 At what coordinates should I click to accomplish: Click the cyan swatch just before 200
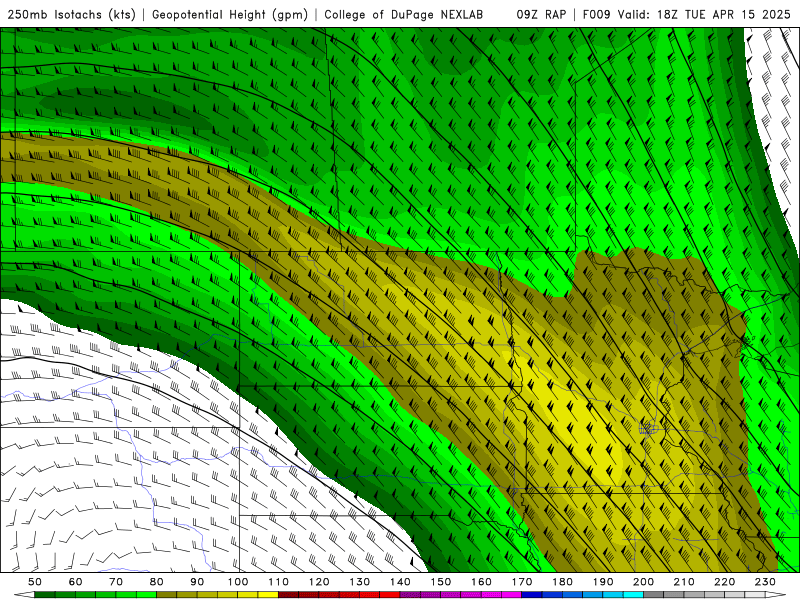(633, 595)
